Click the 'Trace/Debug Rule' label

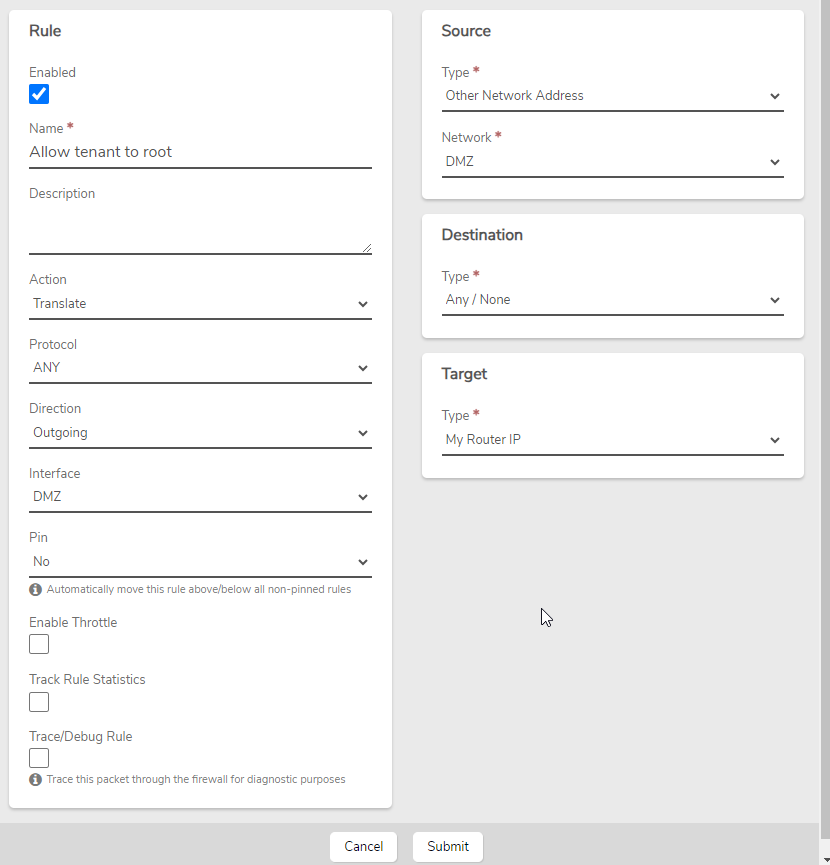point(81,737)
